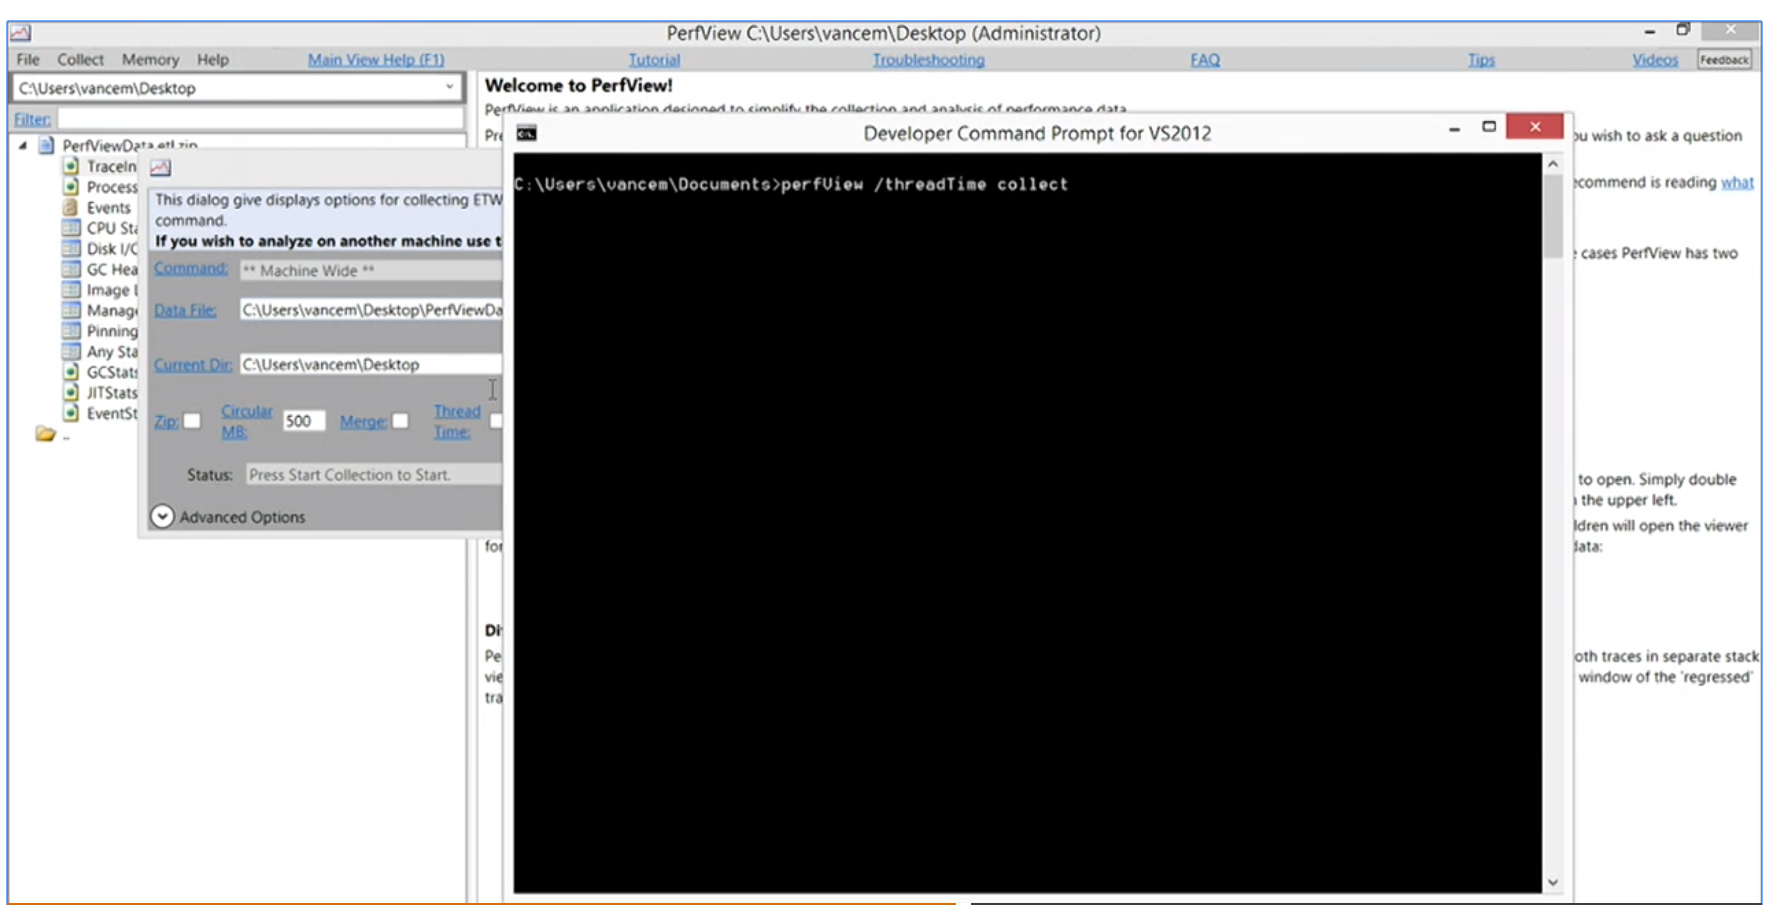Viewport: 1772px width, 905px height.
Task: Open the Videos link
Action: pos(1655,60)
